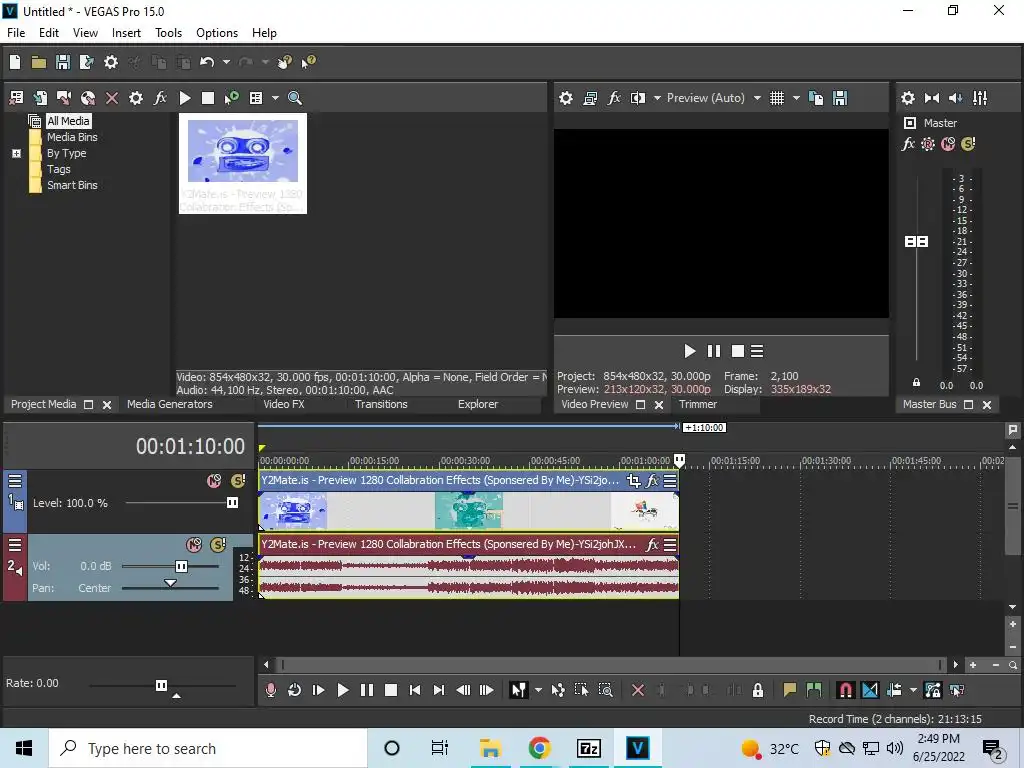Open Auto Ripple dropdown arrow
This screenshot has width=1024, height=768.
point(913,690)
